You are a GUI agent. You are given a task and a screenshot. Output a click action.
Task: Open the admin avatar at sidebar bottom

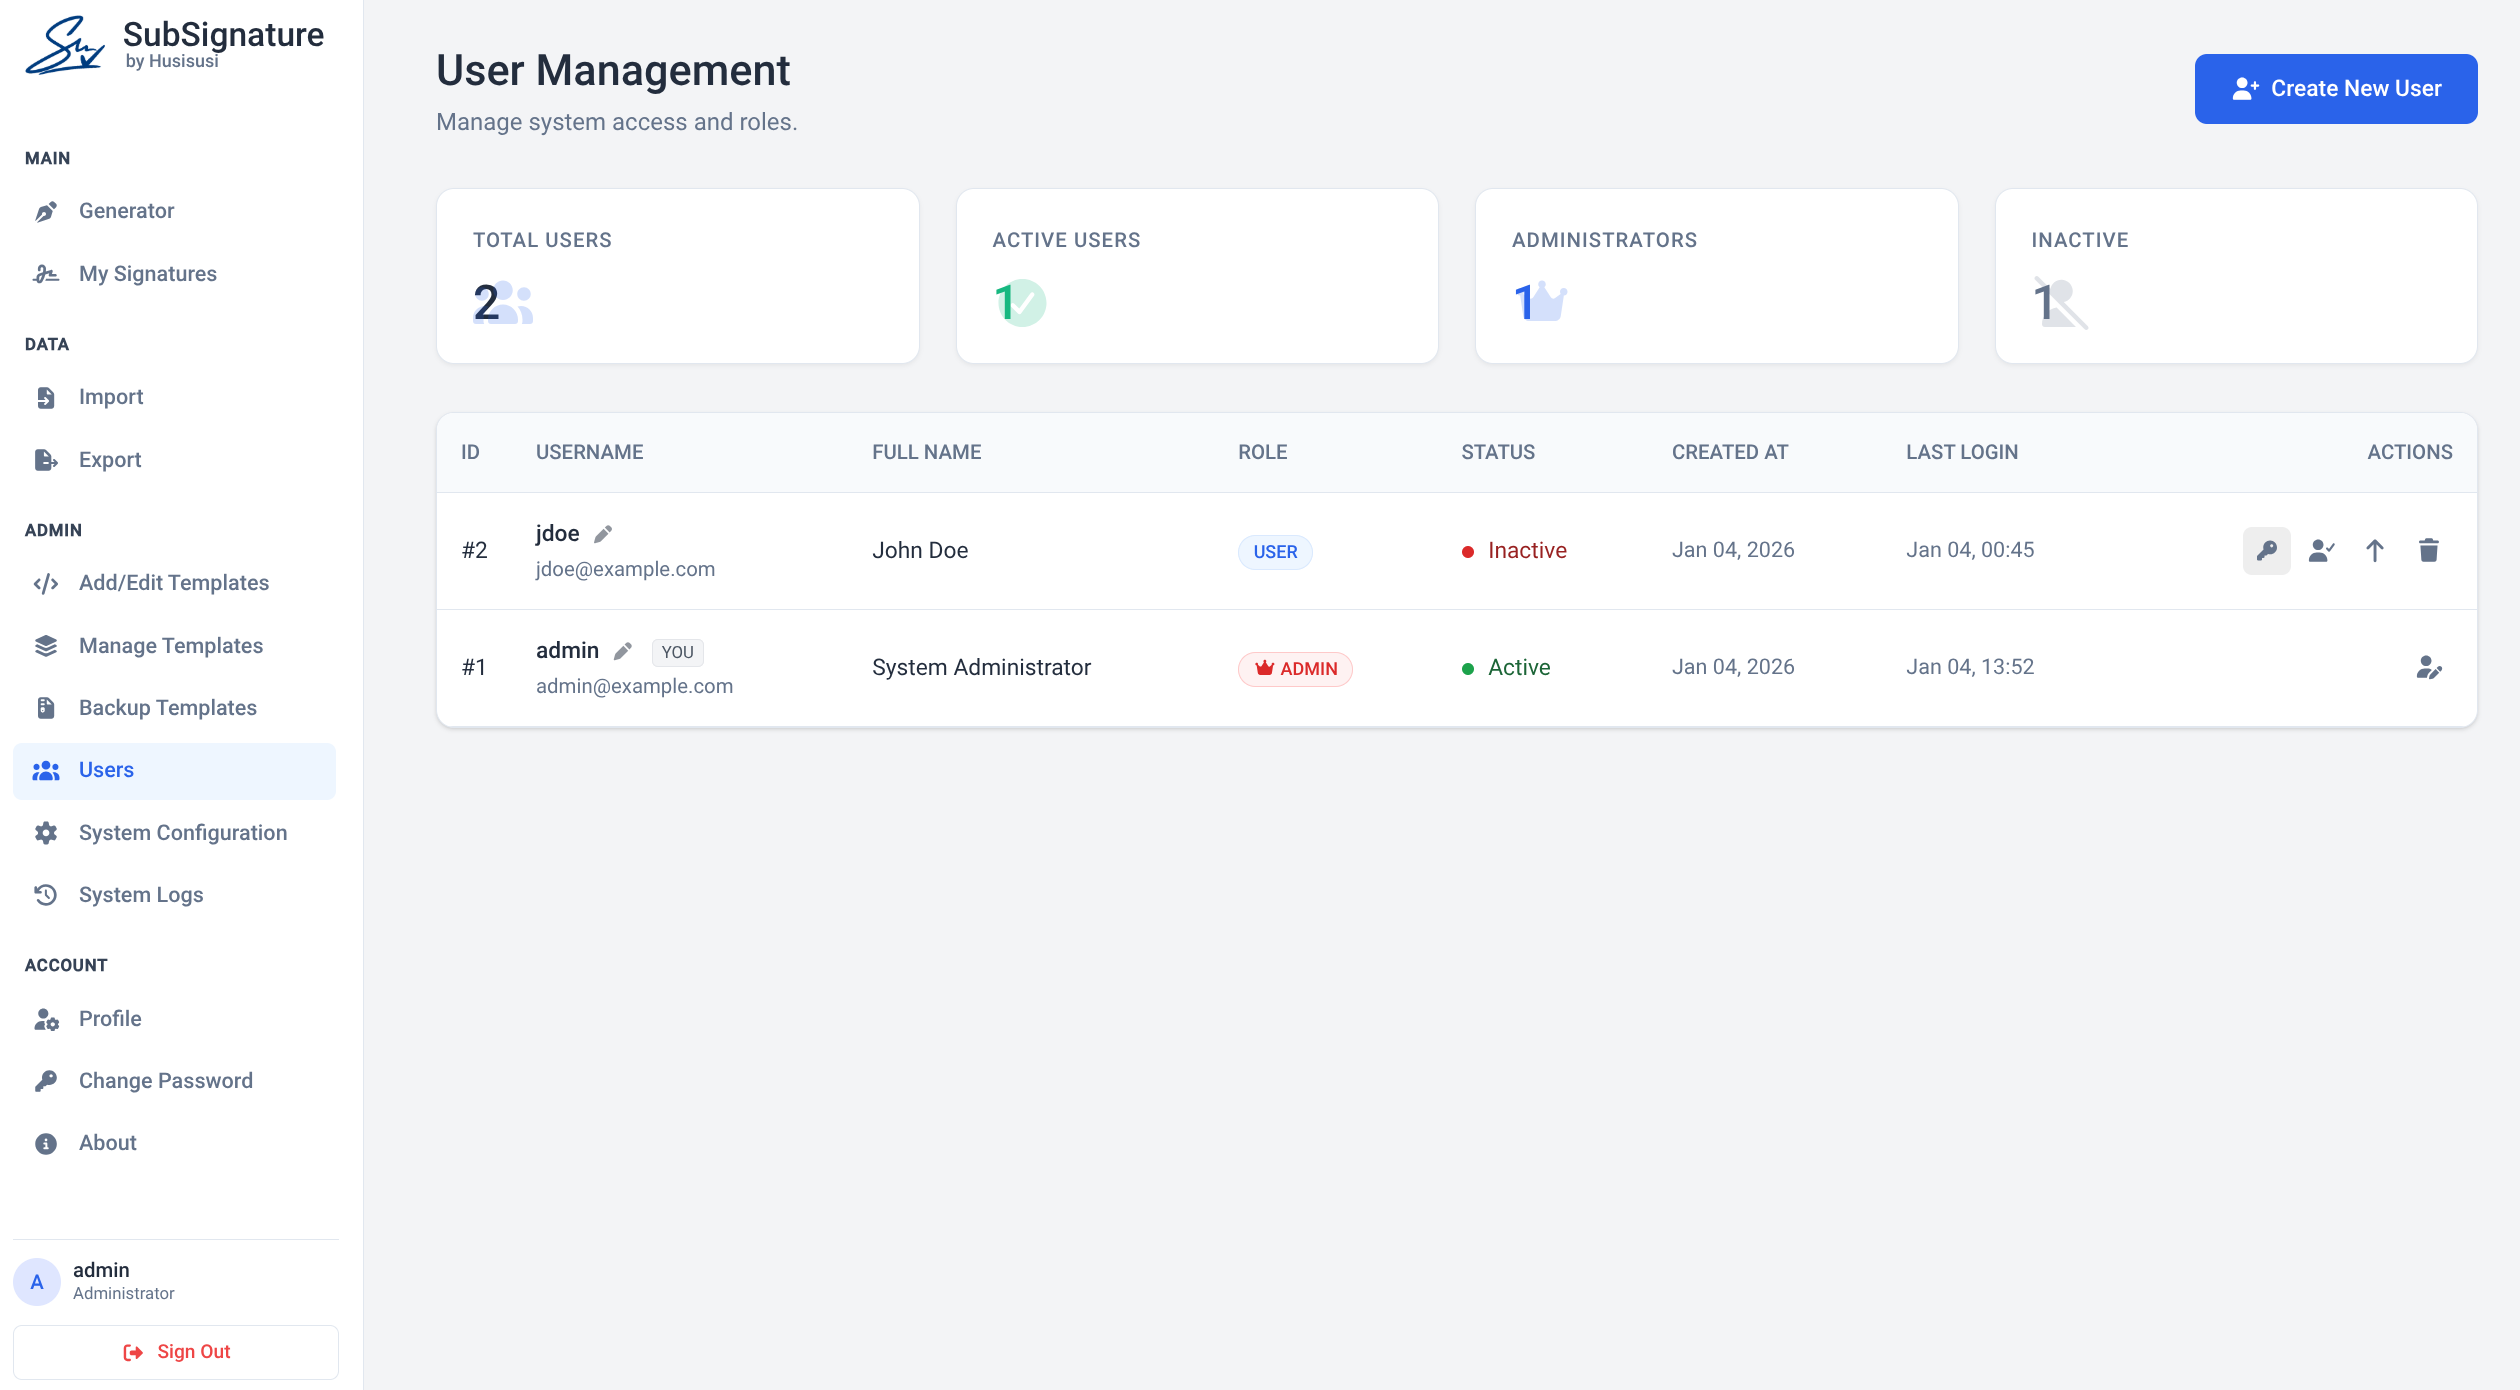(37, 1280)
